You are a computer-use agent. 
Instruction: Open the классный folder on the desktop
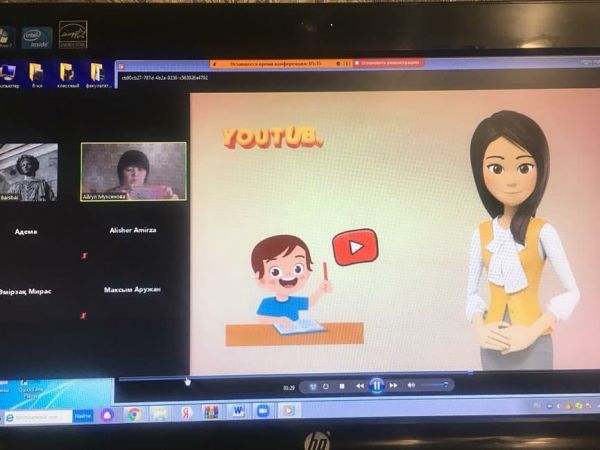coord(67,75)
